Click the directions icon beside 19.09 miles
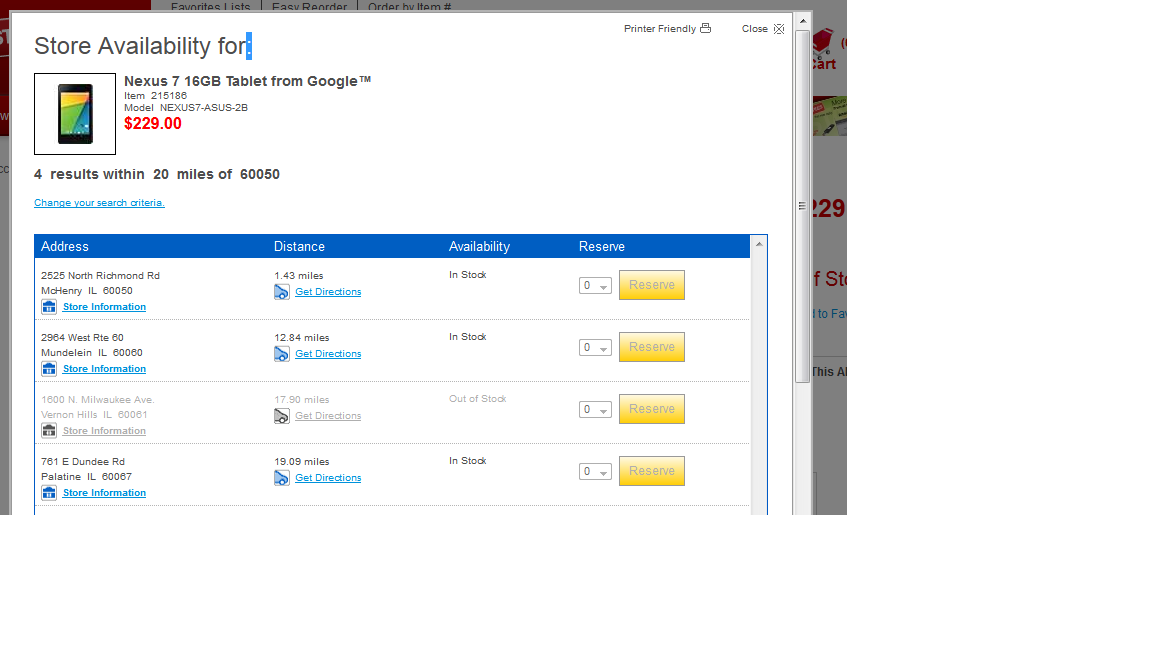 click(281, 478)
